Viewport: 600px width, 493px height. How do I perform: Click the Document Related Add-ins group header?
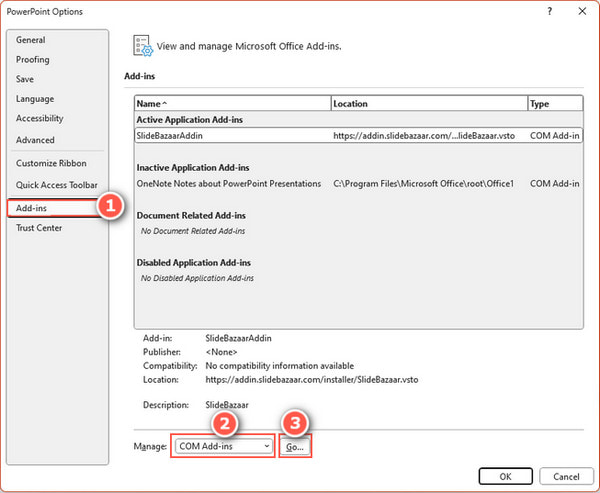191,215
